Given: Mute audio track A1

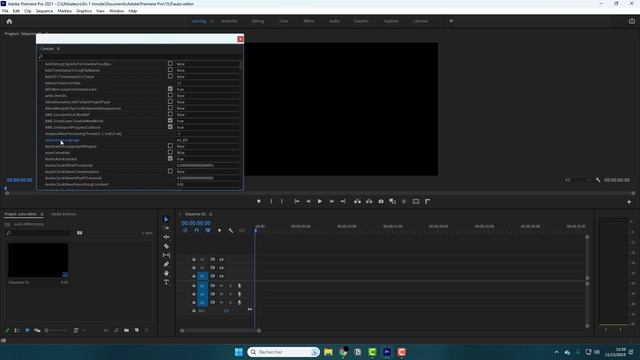Looking at the screenshot, I should (x=221, y=286).
